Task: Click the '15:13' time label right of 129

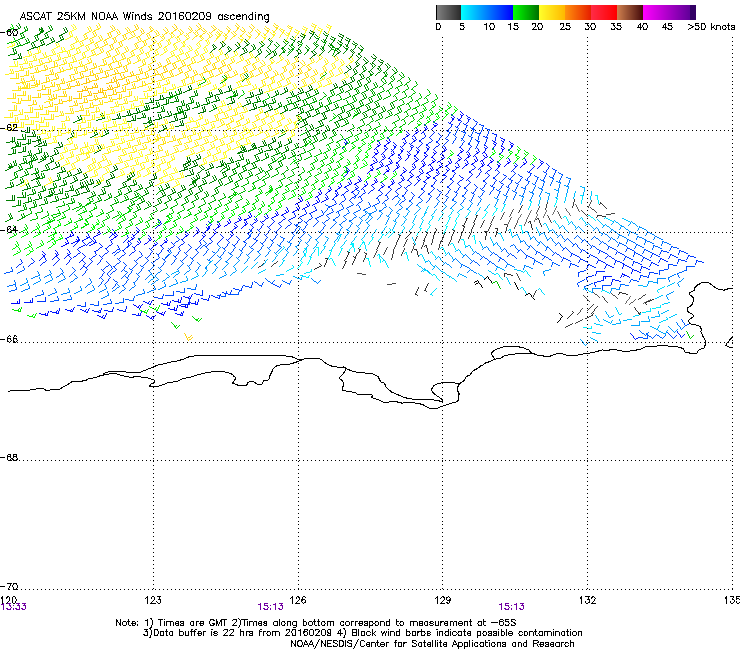Action: (x=512, y=607)
